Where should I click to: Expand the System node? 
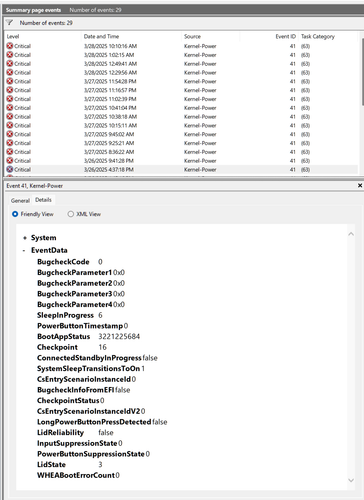click(x=25, y=238)
